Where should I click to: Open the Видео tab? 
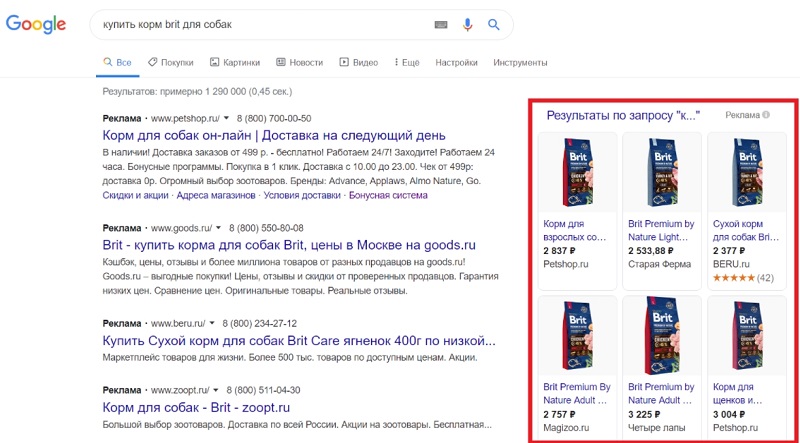pyautogui.click(x=359, y=63)
